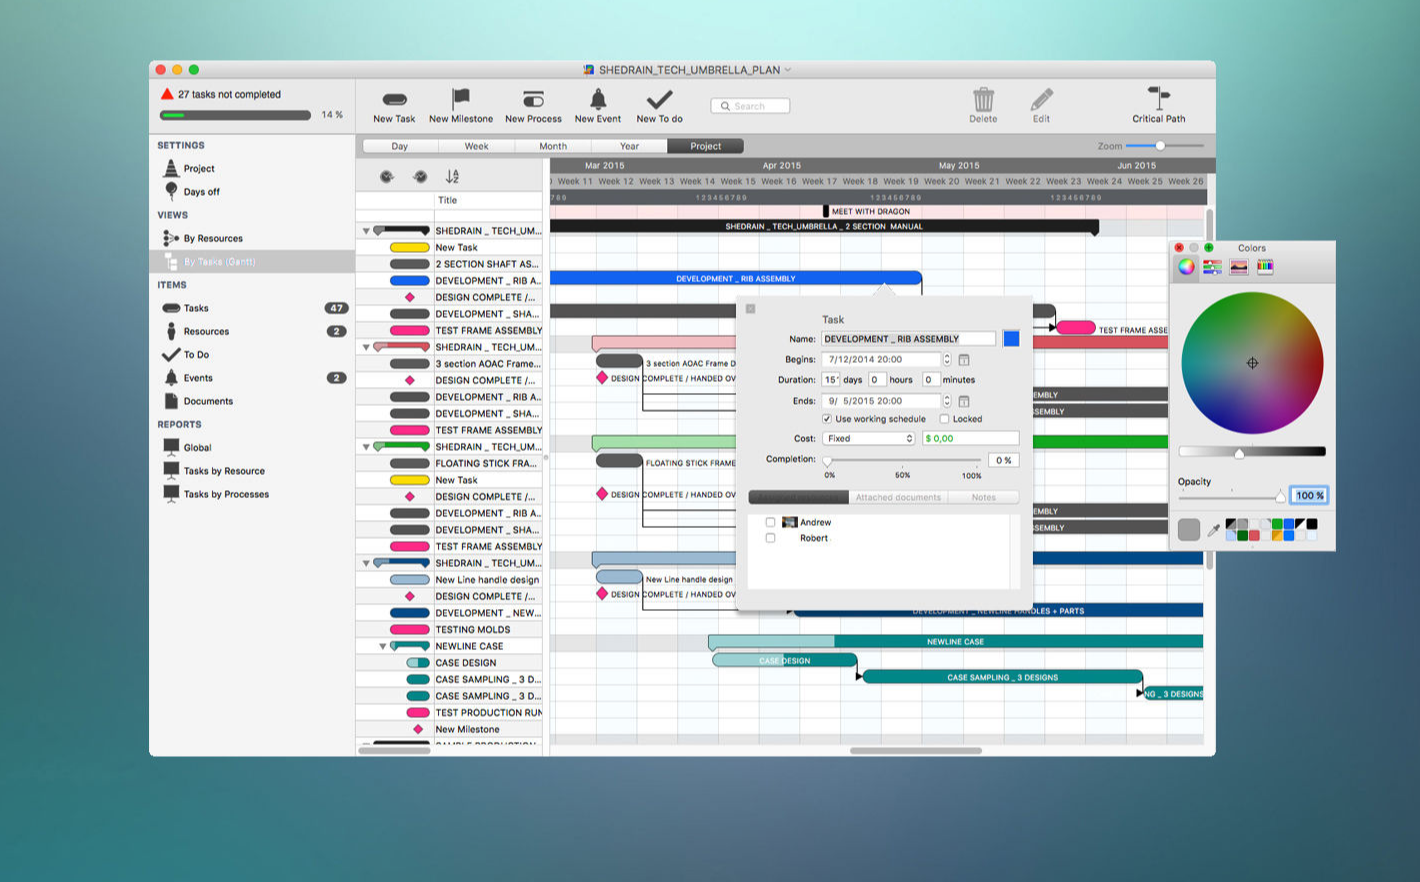Open the Notes tab in Task popup
This screenshot has width=1420, height=882.
coord(983,497)
